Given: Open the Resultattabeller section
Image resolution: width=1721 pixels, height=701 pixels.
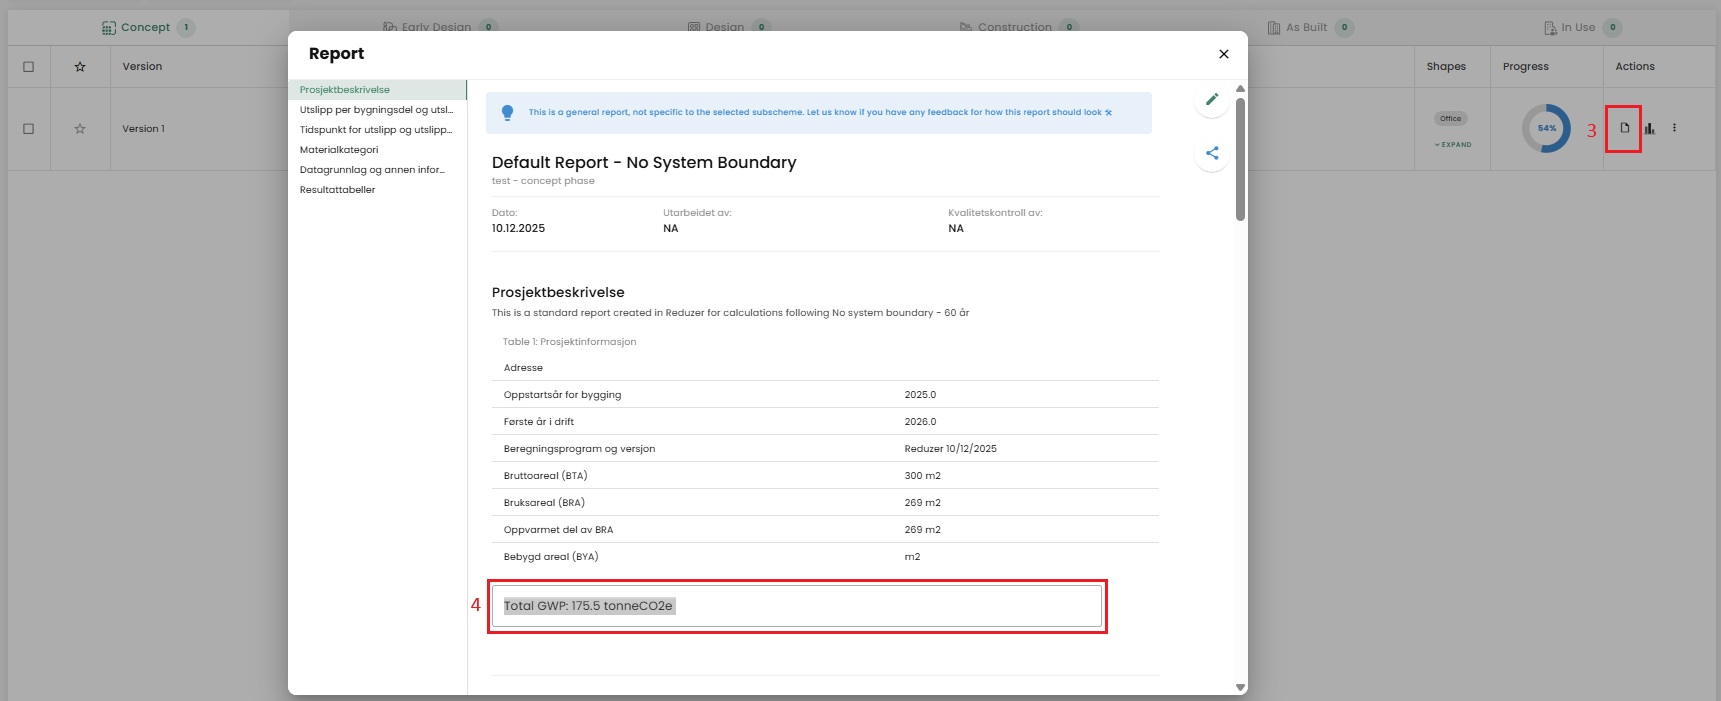Looking at the screenshot, I should click(x=337, y=190).
